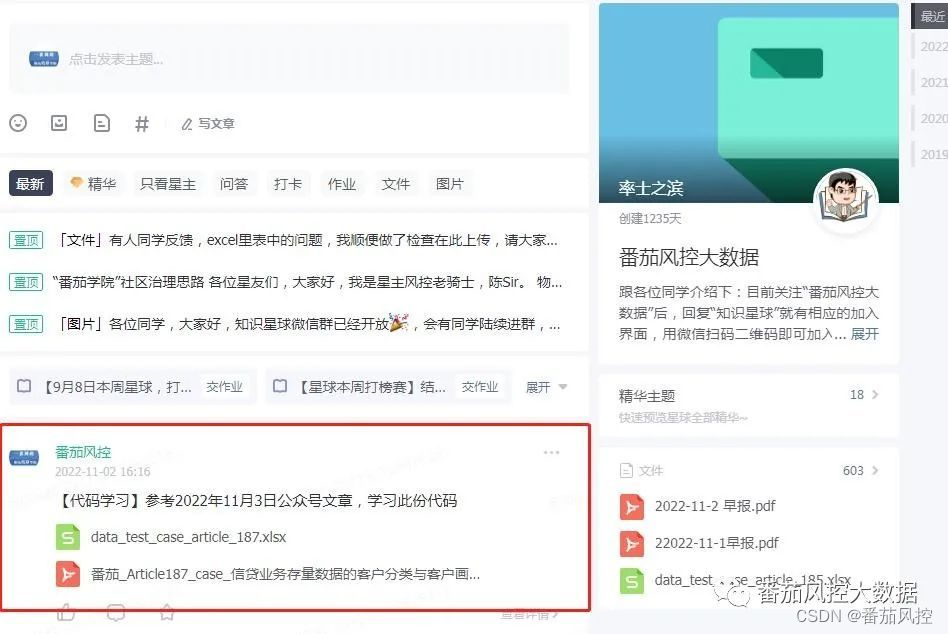The image size is (948, 634).
Task: Expand homework list with 展开 dropdown
Action: coord(546,387)
